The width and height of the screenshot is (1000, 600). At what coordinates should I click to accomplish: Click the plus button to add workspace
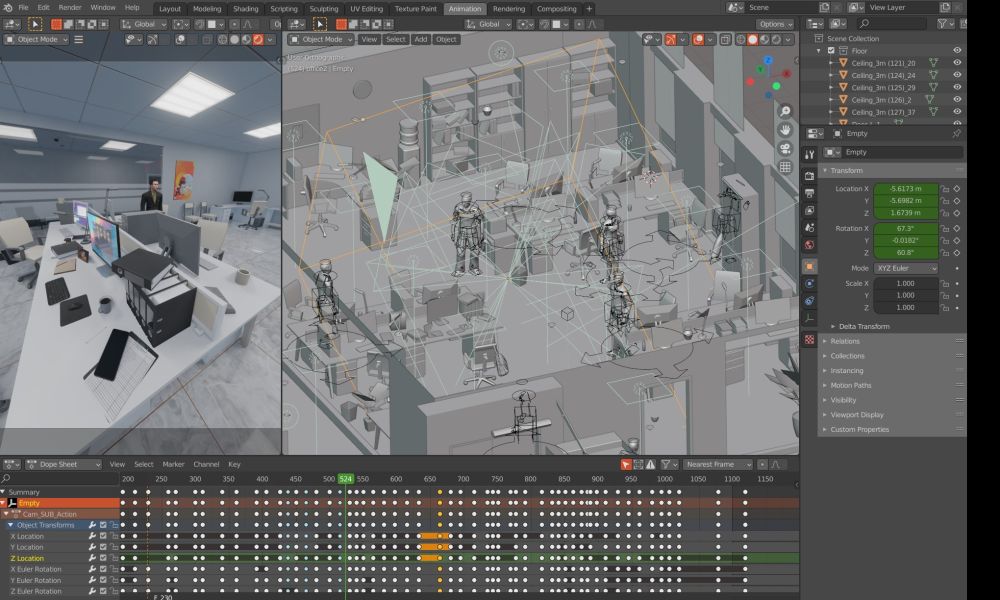tap(589, 9)
